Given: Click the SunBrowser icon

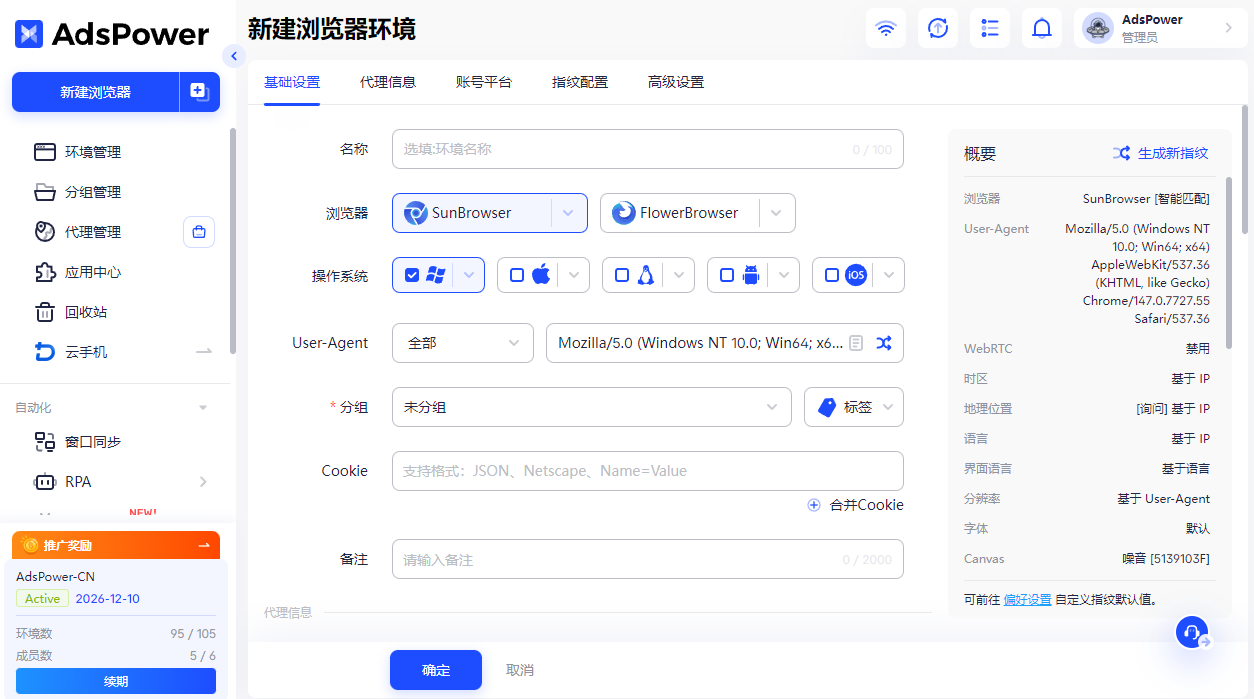Looking at the screenshot, I should tap(415, 213).
